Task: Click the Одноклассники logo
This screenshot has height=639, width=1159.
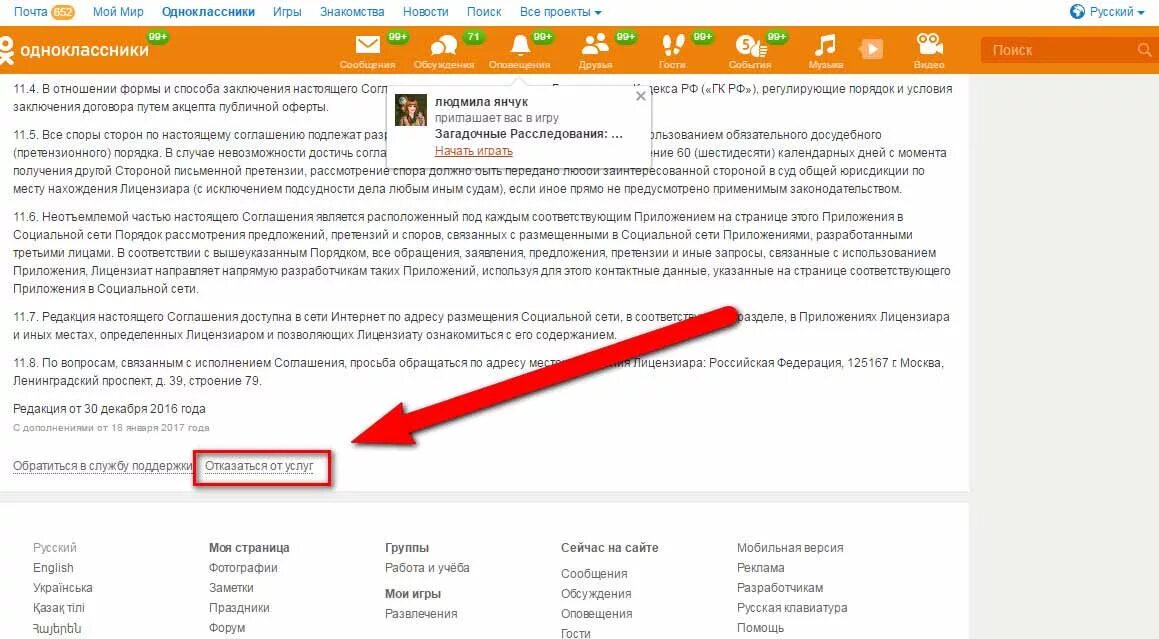Action: (x=74, y=50)
